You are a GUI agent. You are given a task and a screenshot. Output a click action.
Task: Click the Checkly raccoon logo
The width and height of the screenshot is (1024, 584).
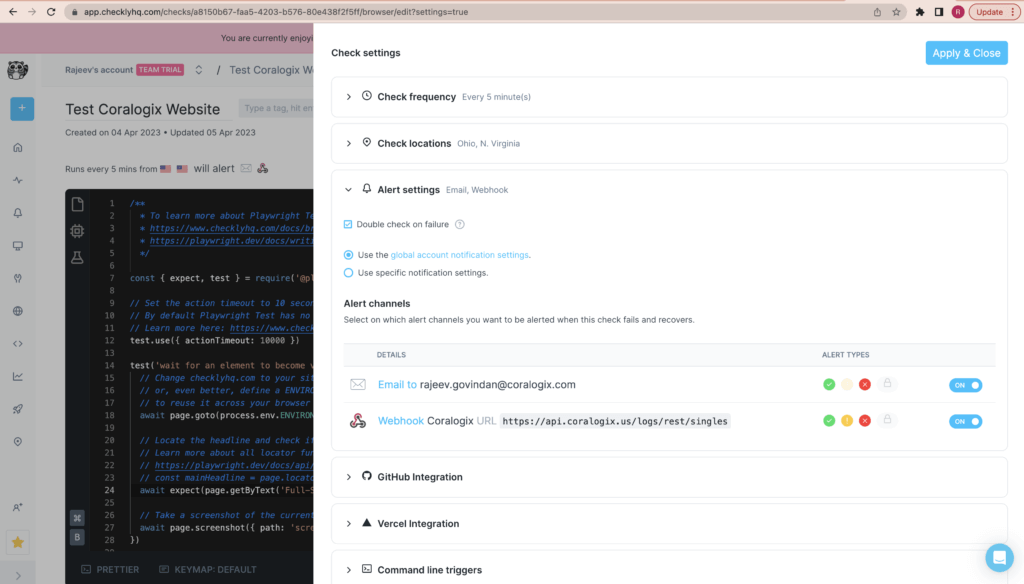pos(18,70)
